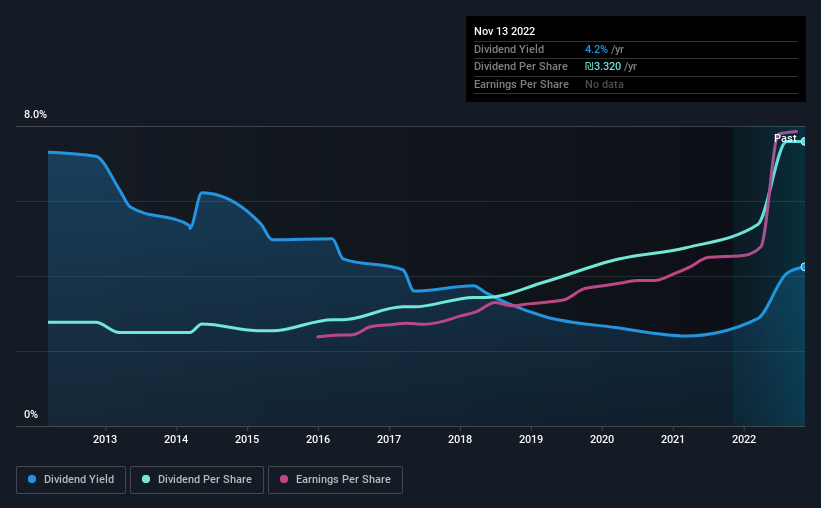Viewport: 821px width, 508px height.
Task: Click the blue Dividend Yield legend dot
Action: pyautogui.click(x=33, y=480)
